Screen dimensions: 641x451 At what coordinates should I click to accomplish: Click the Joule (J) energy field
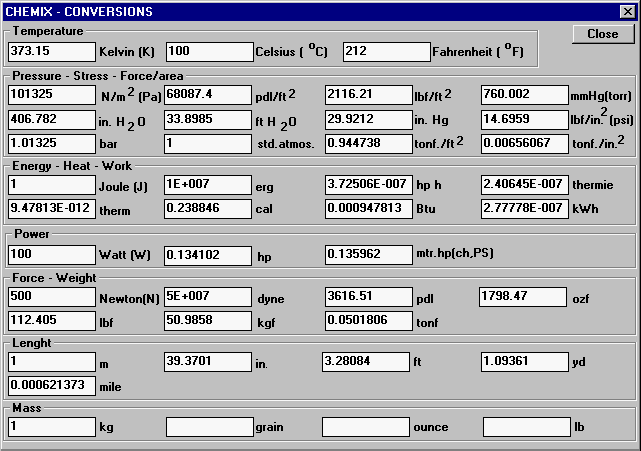52,185
